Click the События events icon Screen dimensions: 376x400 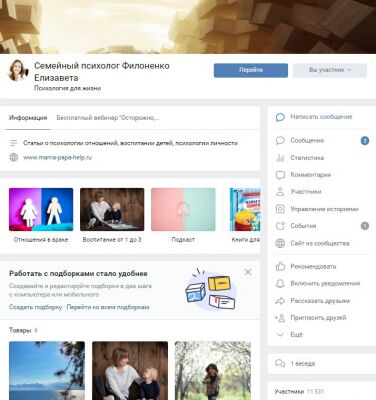coord(280,226)
